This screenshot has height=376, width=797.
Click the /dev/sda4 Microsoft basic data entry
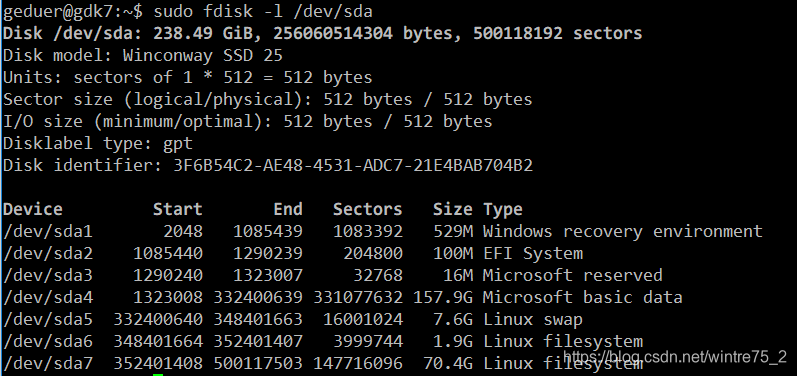[343, 297]
